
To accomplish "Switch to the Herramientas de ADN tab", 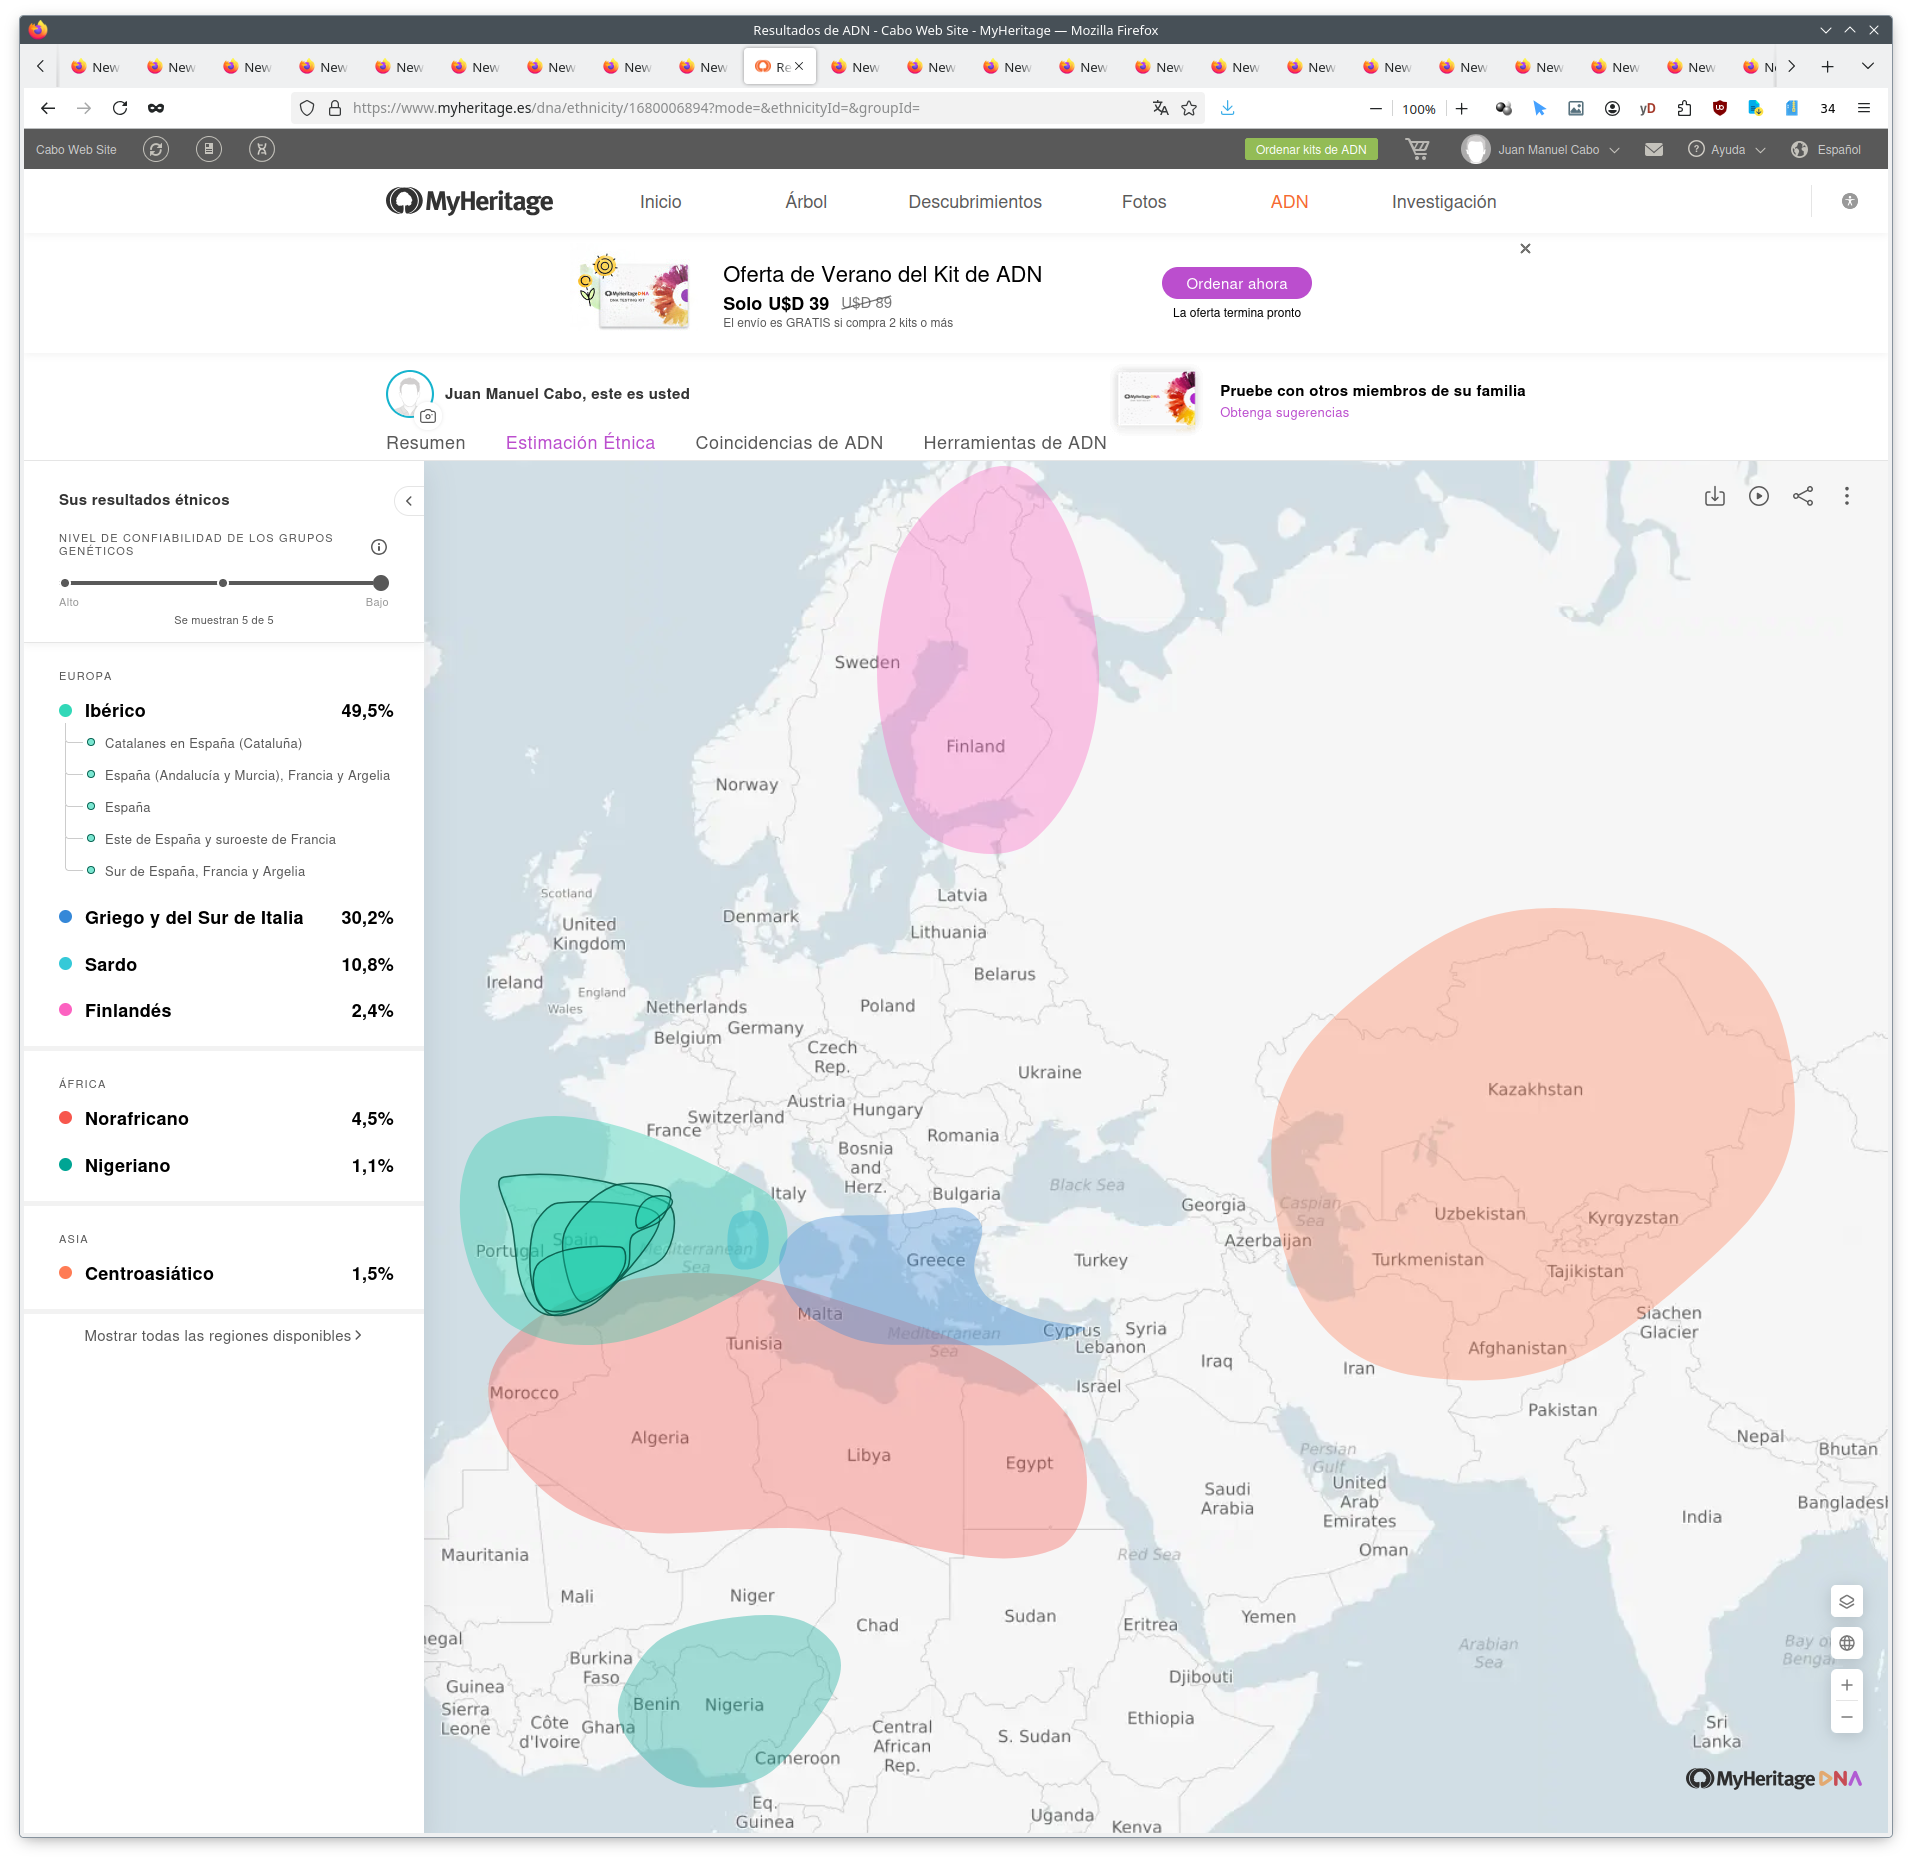I will pos(1014,443).
